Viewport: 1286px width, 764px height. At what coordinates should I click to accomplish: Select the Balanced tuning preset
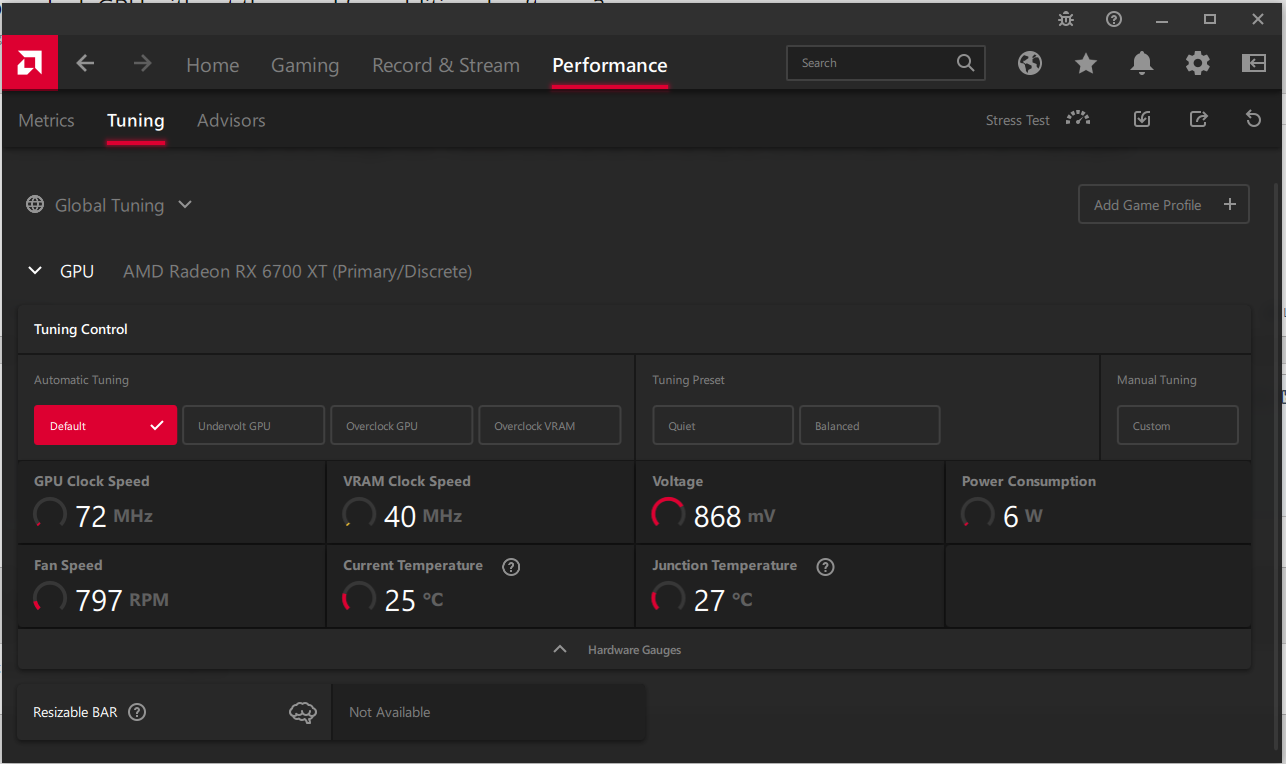(x=870, y=425)
